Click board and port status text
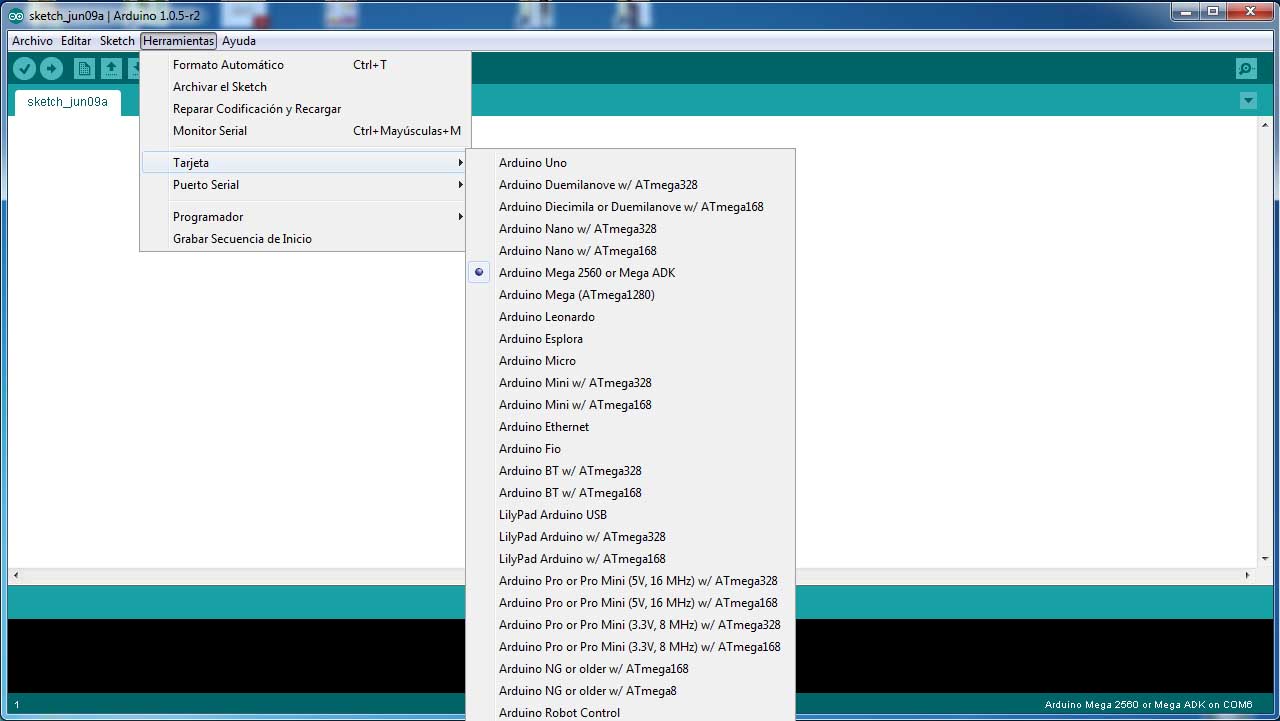Screen dimensions: 1280x721 click(1148, 705)
